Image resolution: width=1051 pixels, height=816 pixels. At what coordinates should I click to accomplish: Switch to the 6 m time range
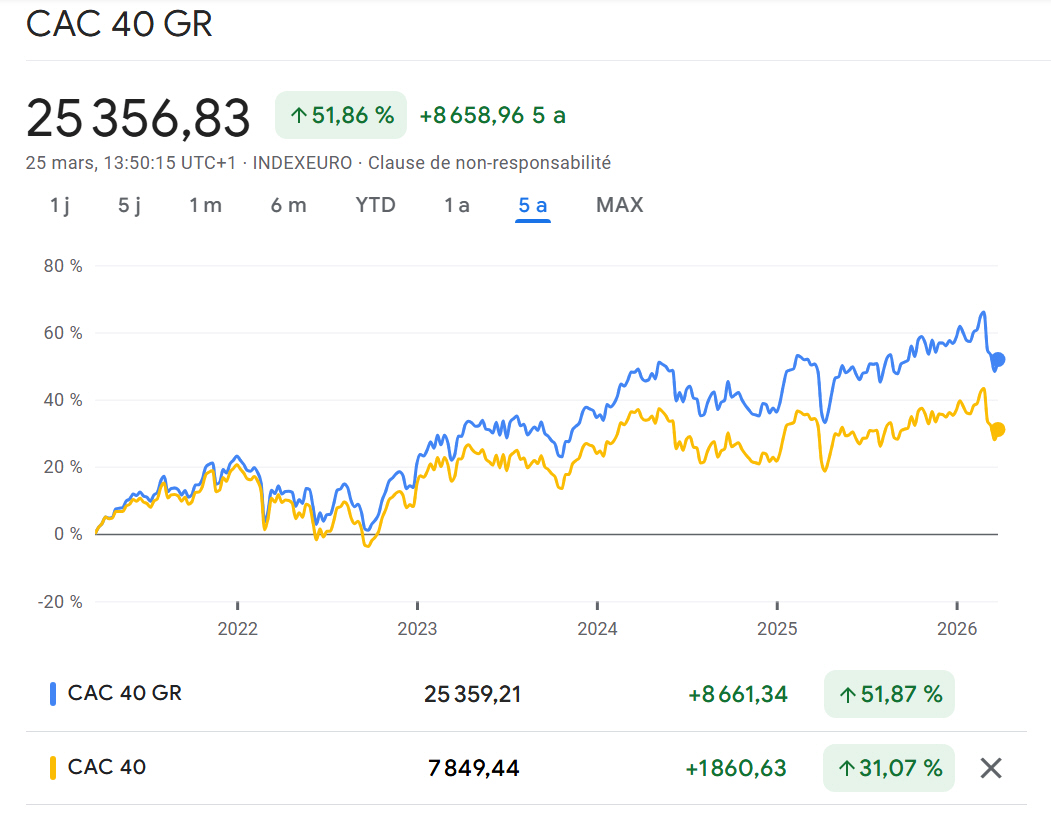coord(288,204)
